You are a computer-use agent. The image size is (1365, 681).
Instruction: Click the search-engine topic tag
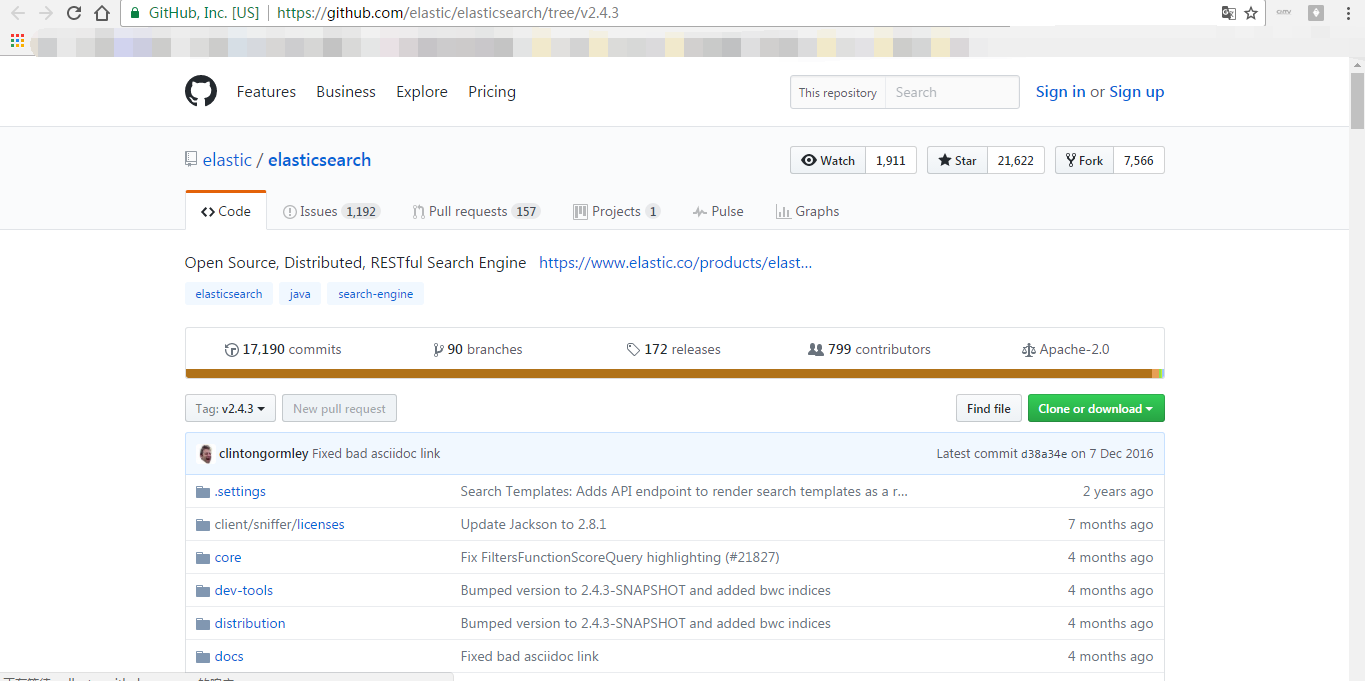coord(375,294)
